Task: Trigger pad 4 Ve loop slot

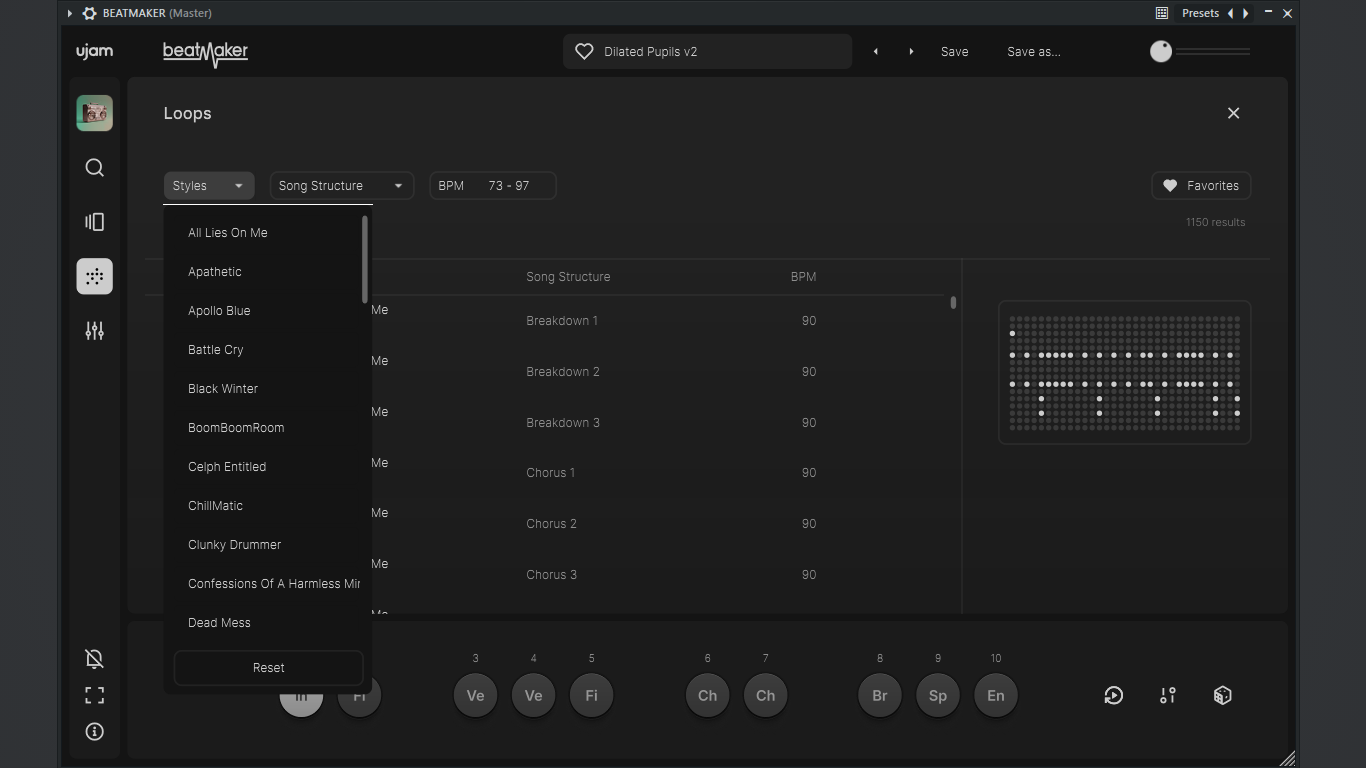Action: 533,696
